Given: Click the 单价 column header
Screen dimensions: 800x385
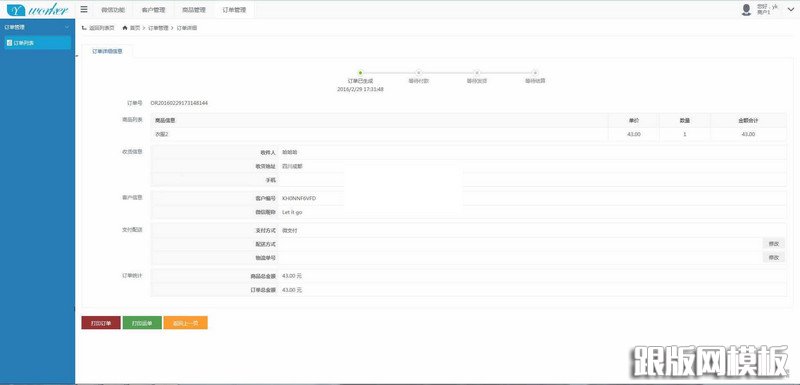Looking at the screenshot, I should click(x=634, y=120).
